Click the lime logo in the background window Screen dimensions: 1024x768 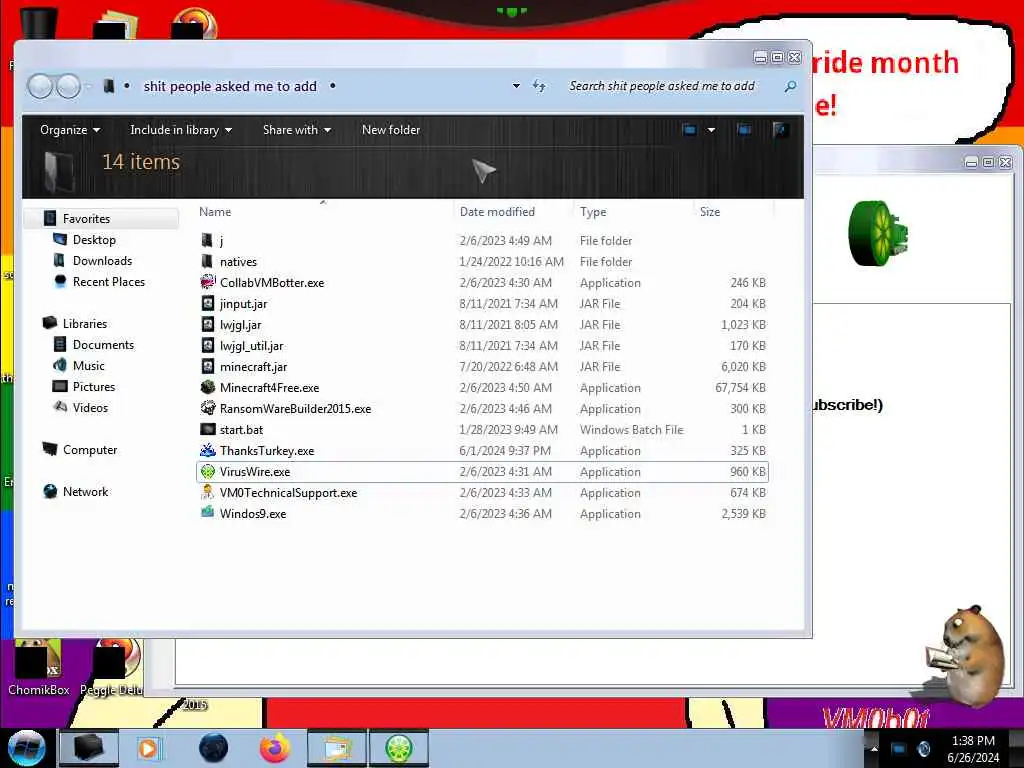pyautogui.click(x=878, y=233)
